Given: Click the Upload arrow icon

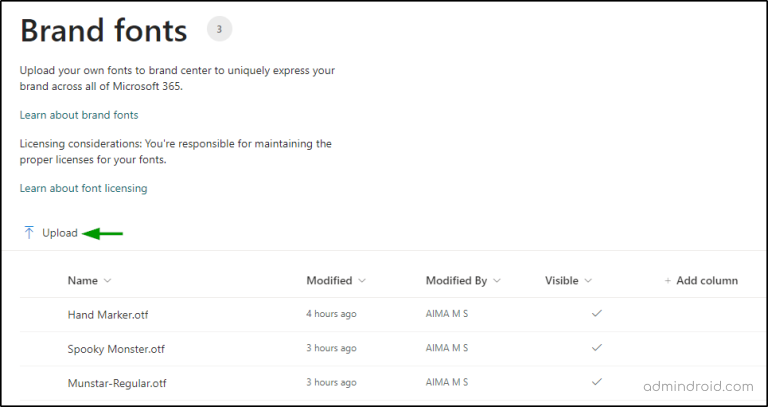Looking at the screenshot, I should 29,233.
